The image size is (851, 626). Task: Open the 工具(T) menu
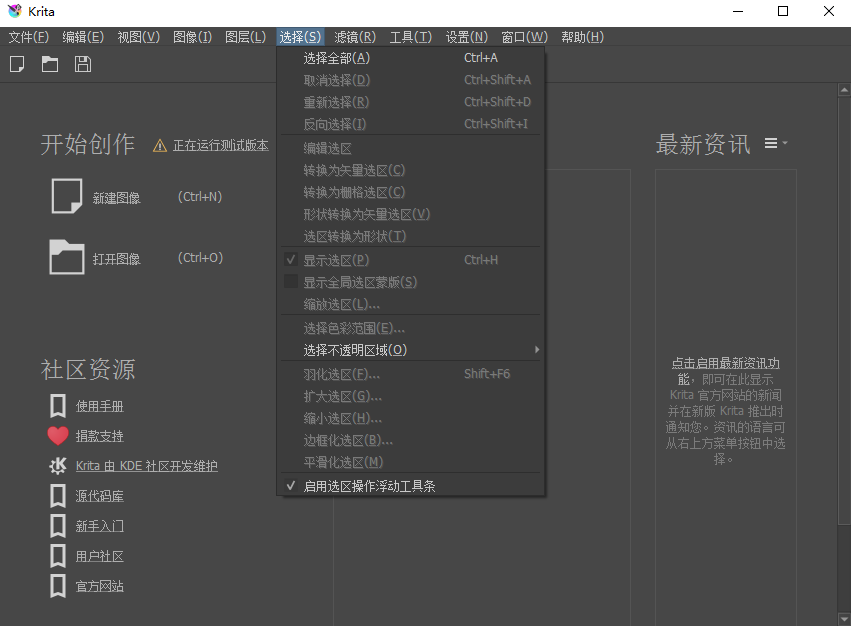click(411, 37)
